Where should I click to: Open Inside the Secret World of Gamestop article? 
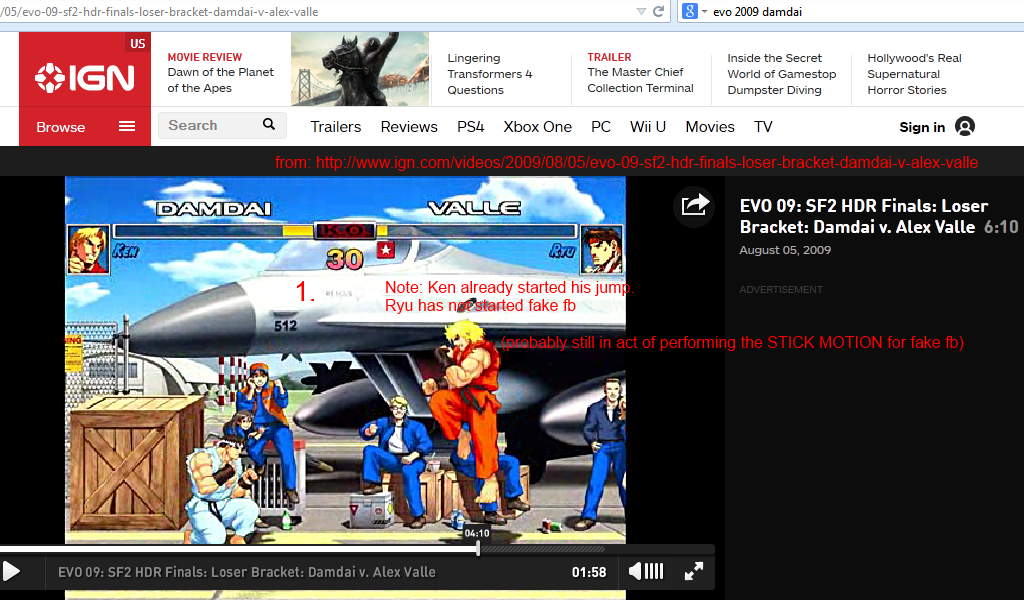click(x=782, y=74)
